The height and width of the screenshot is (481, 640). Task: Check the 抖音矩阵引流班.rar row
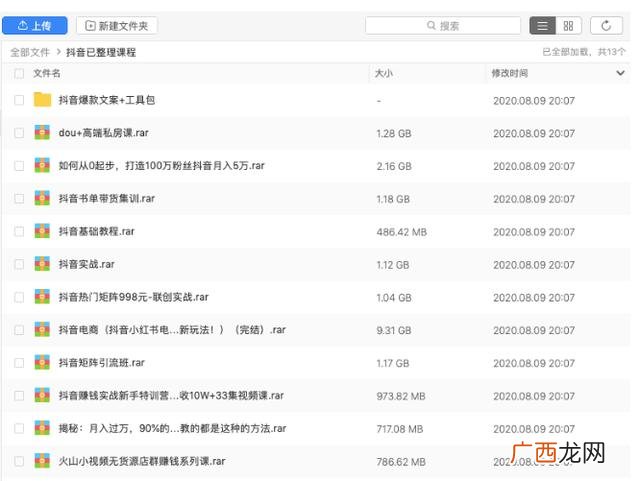19,363
